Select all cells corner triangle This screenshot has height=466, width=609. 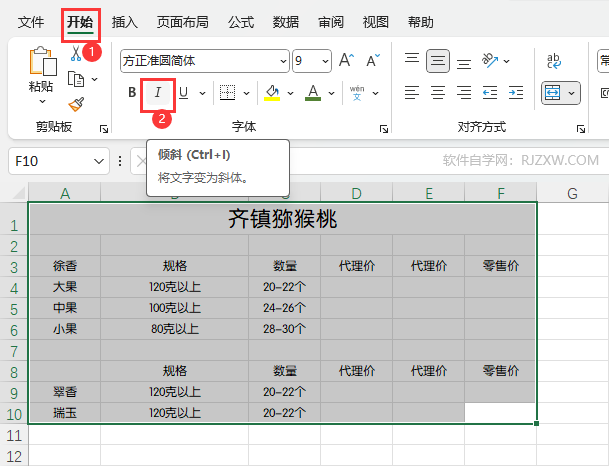pos(19,193)
